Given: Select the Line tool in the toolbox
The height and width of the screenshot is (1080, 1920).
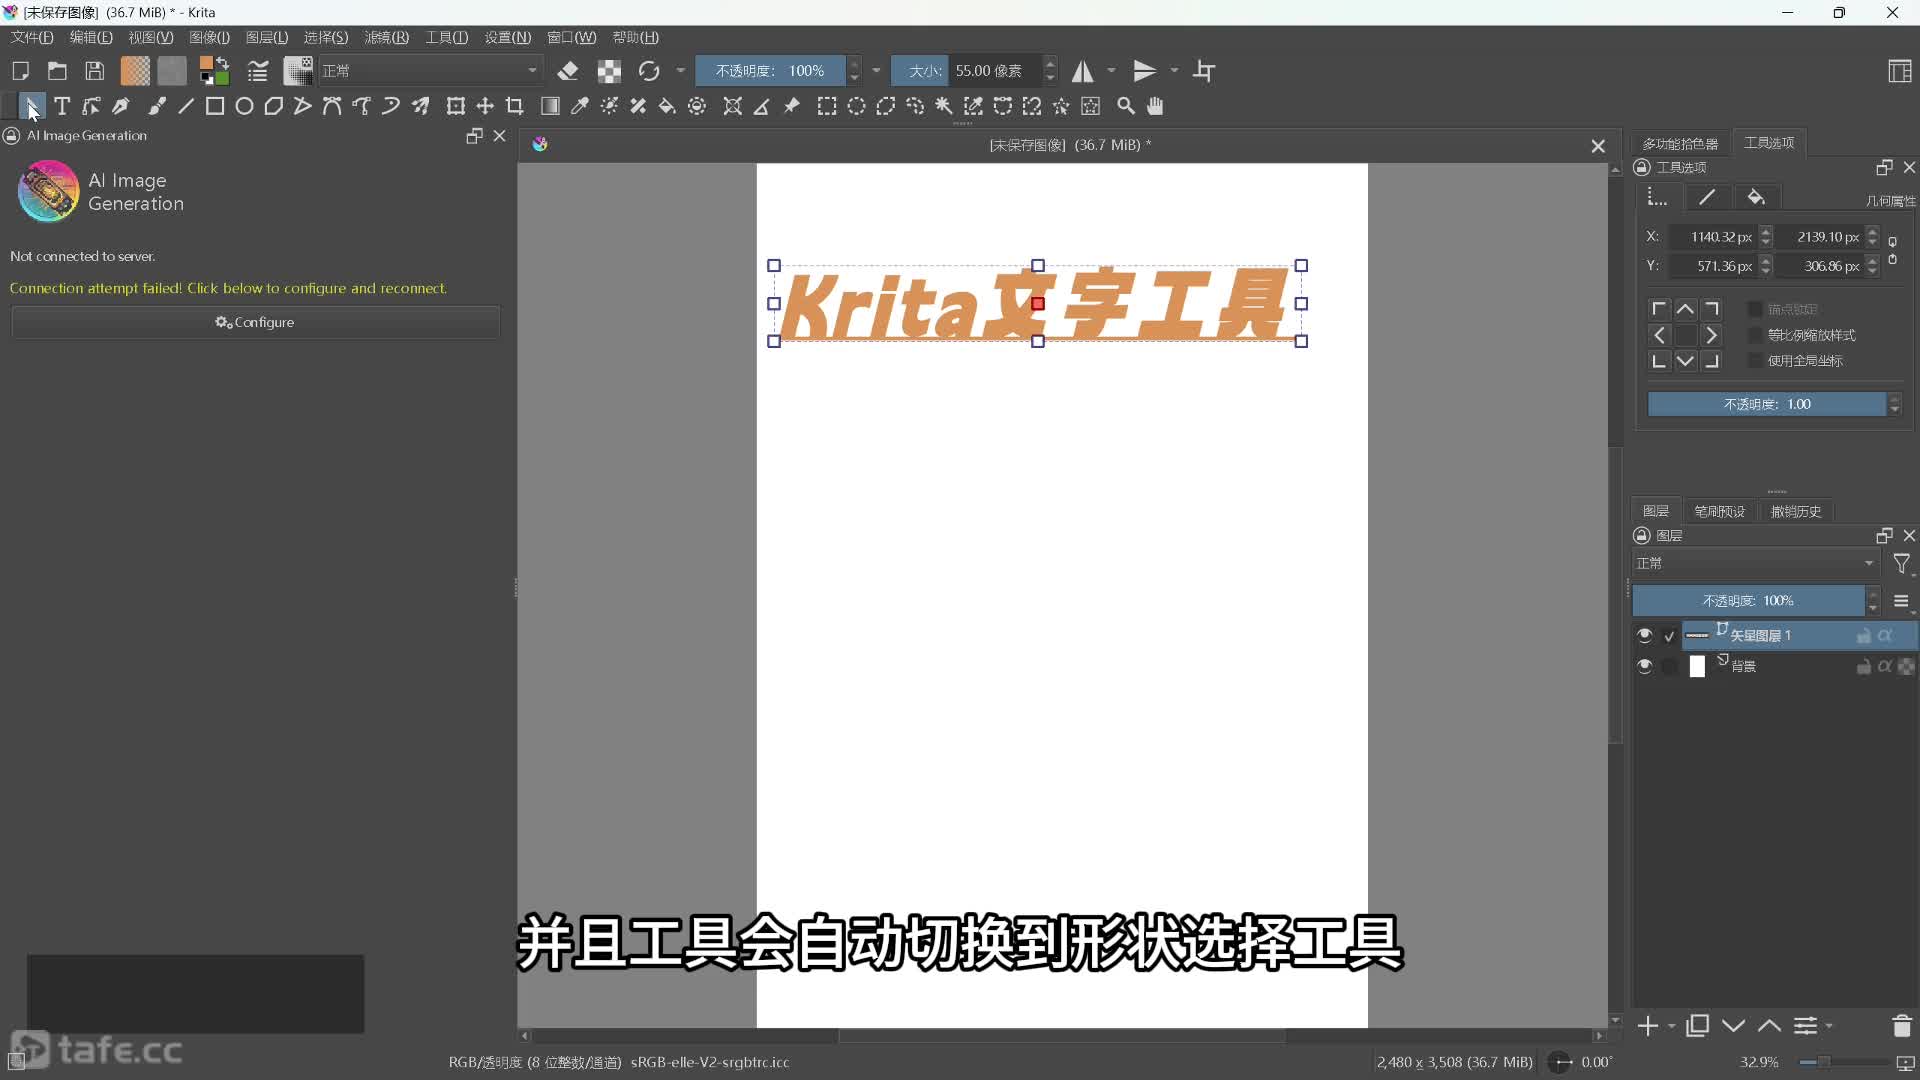Looking at the screenshot, I should tap(186, 106).
